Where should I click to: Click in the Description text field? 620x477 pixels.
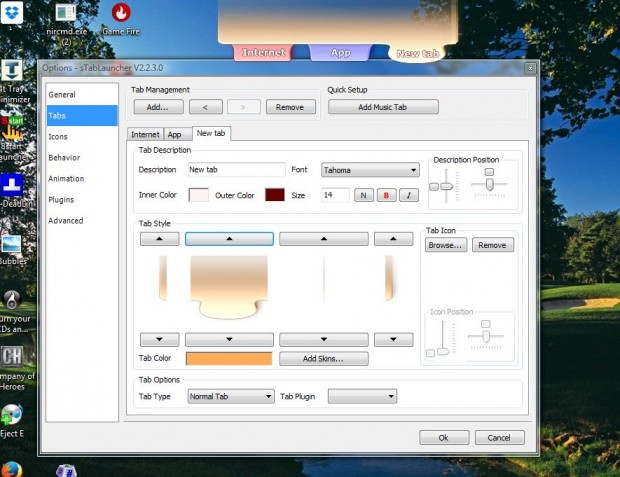[x=236, y=170]
